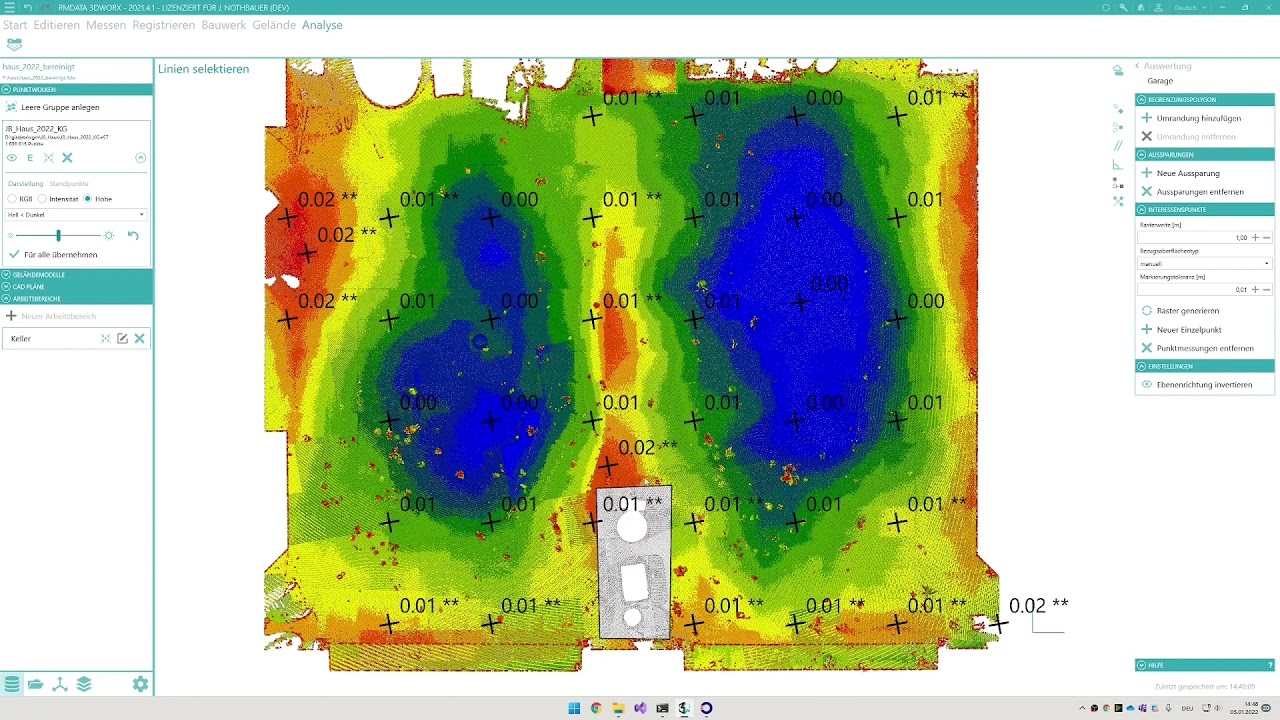Click the small dim sun icon beside slider

(x=10, y=236)
